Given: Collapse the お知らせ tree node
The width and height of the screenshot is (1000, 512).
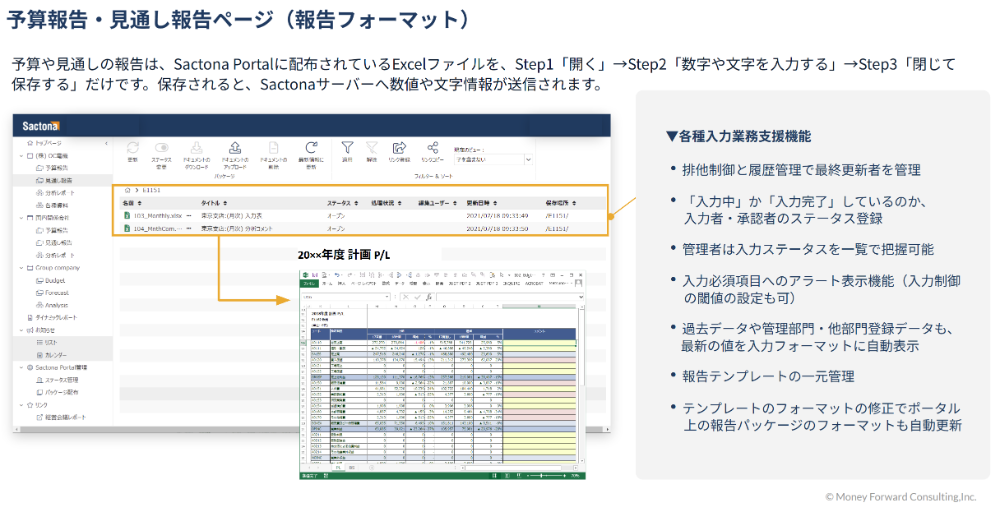Looking at the screenshot, I should pos(21,330).
